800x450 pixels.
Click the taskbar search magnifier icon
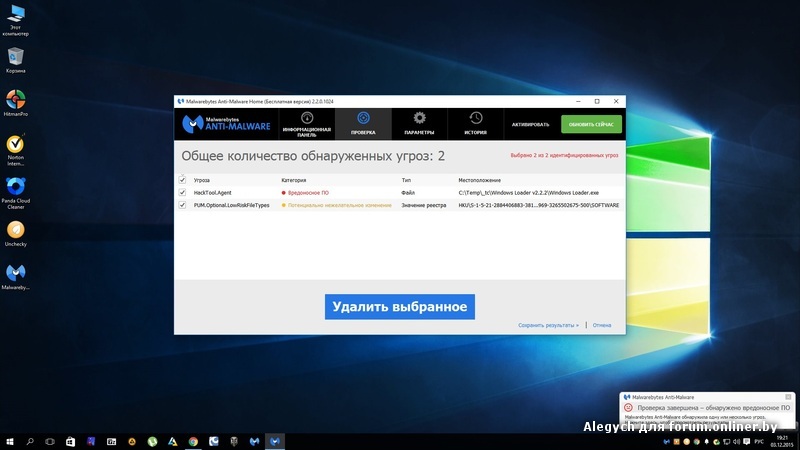[30, 442]
